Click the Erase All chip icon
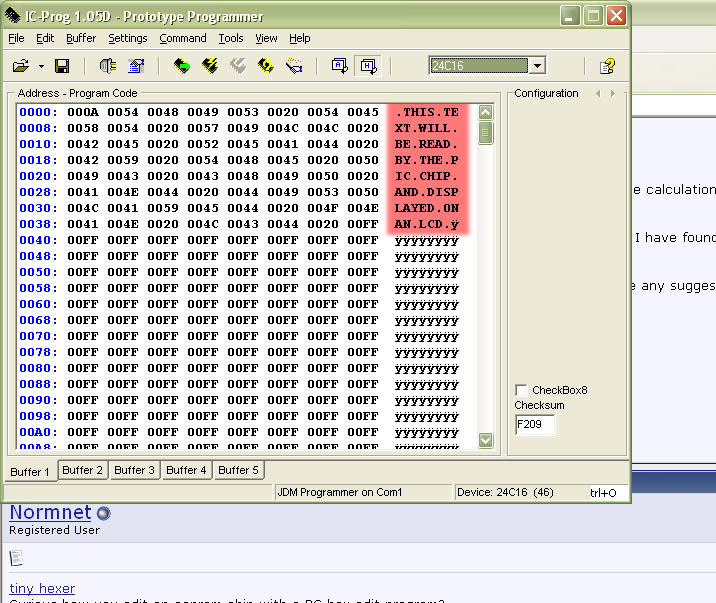The width and height of the screenshot is (716, 603). click(x=238, y=66)
